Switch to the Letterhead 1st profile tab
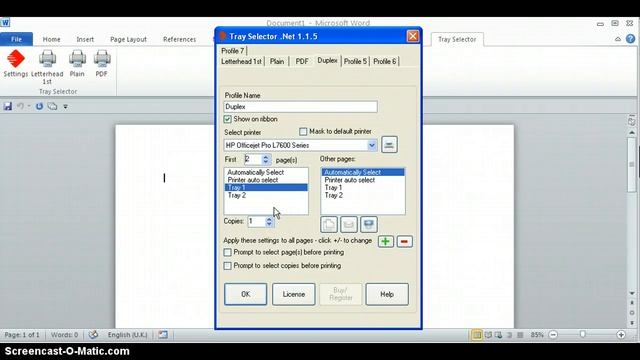The width and height of the screenshot is (640, 360). pos(241,61)
